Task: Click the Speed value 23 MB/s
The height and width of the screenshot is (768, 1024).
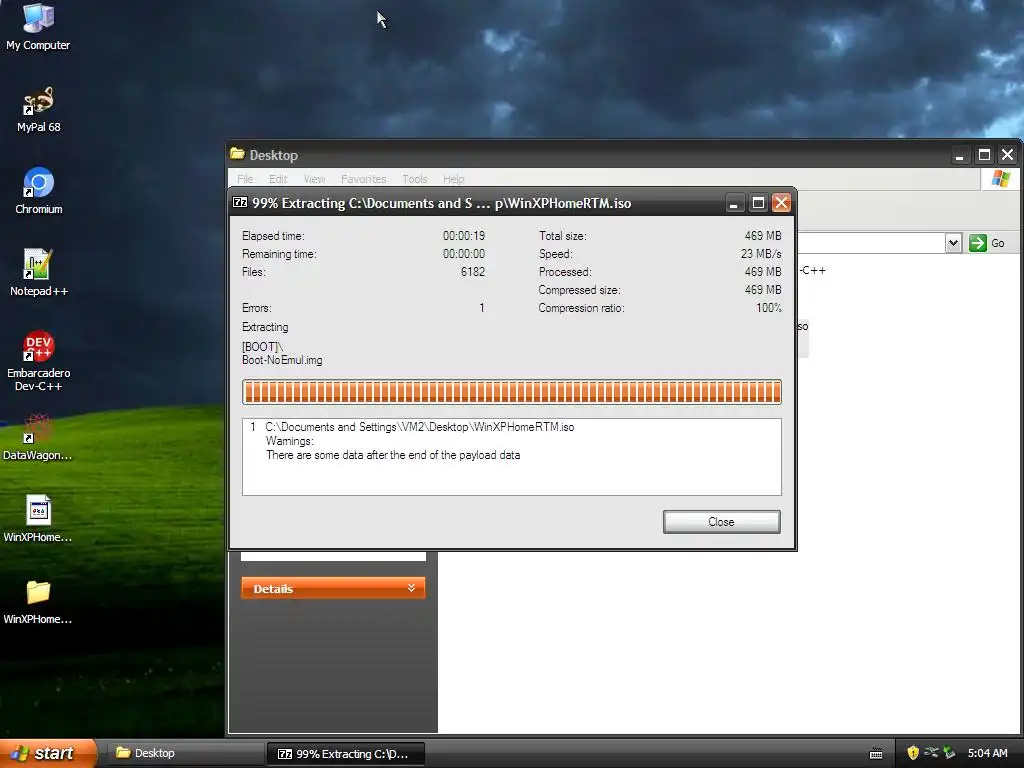Action: 761,253
